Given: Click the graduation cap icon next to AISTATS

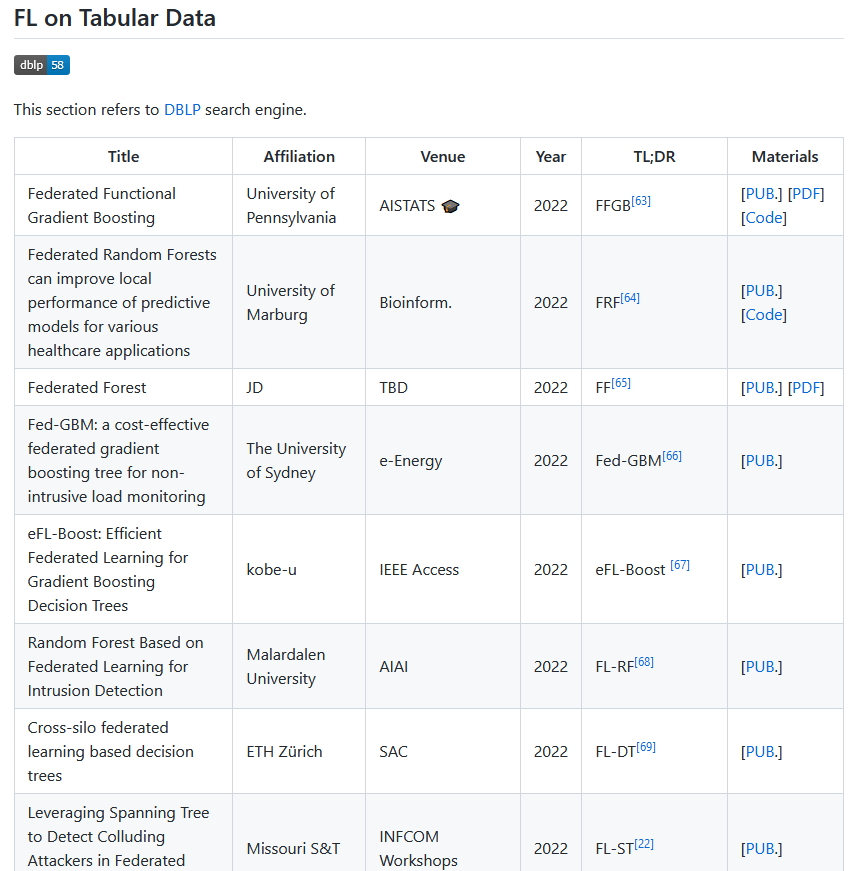Looking at the screenshot, I should [450, 206].
